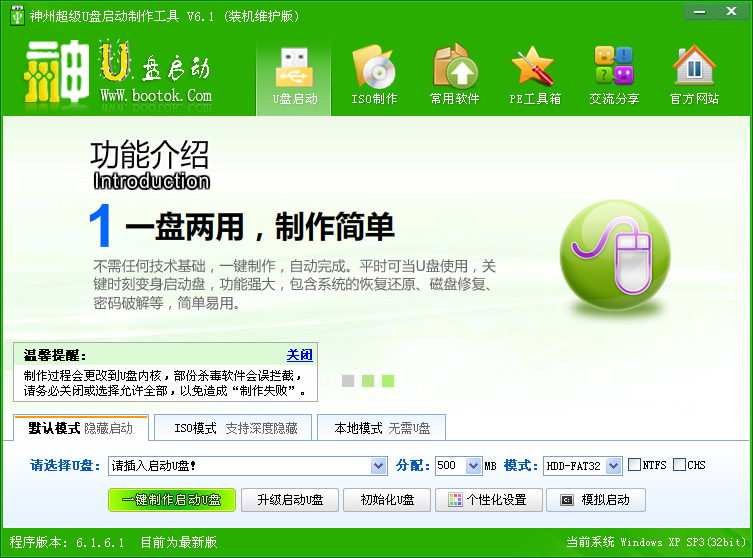This screenshot has width=753, height=558.
Task: Click 目前为最新版 status text
Action: 179,542
